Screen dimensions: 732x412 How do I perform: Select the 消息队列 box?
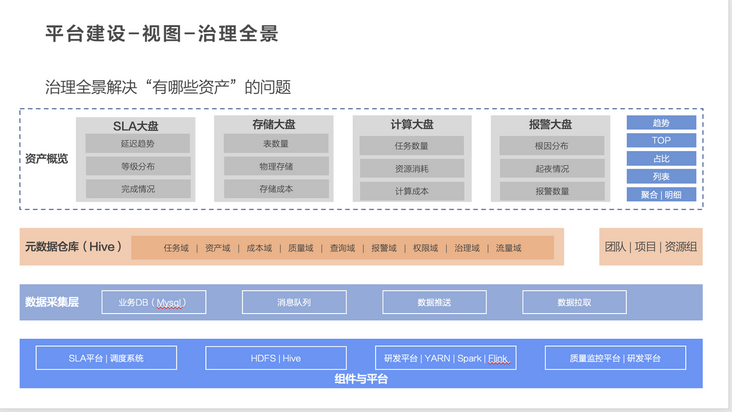coord(294,302)
